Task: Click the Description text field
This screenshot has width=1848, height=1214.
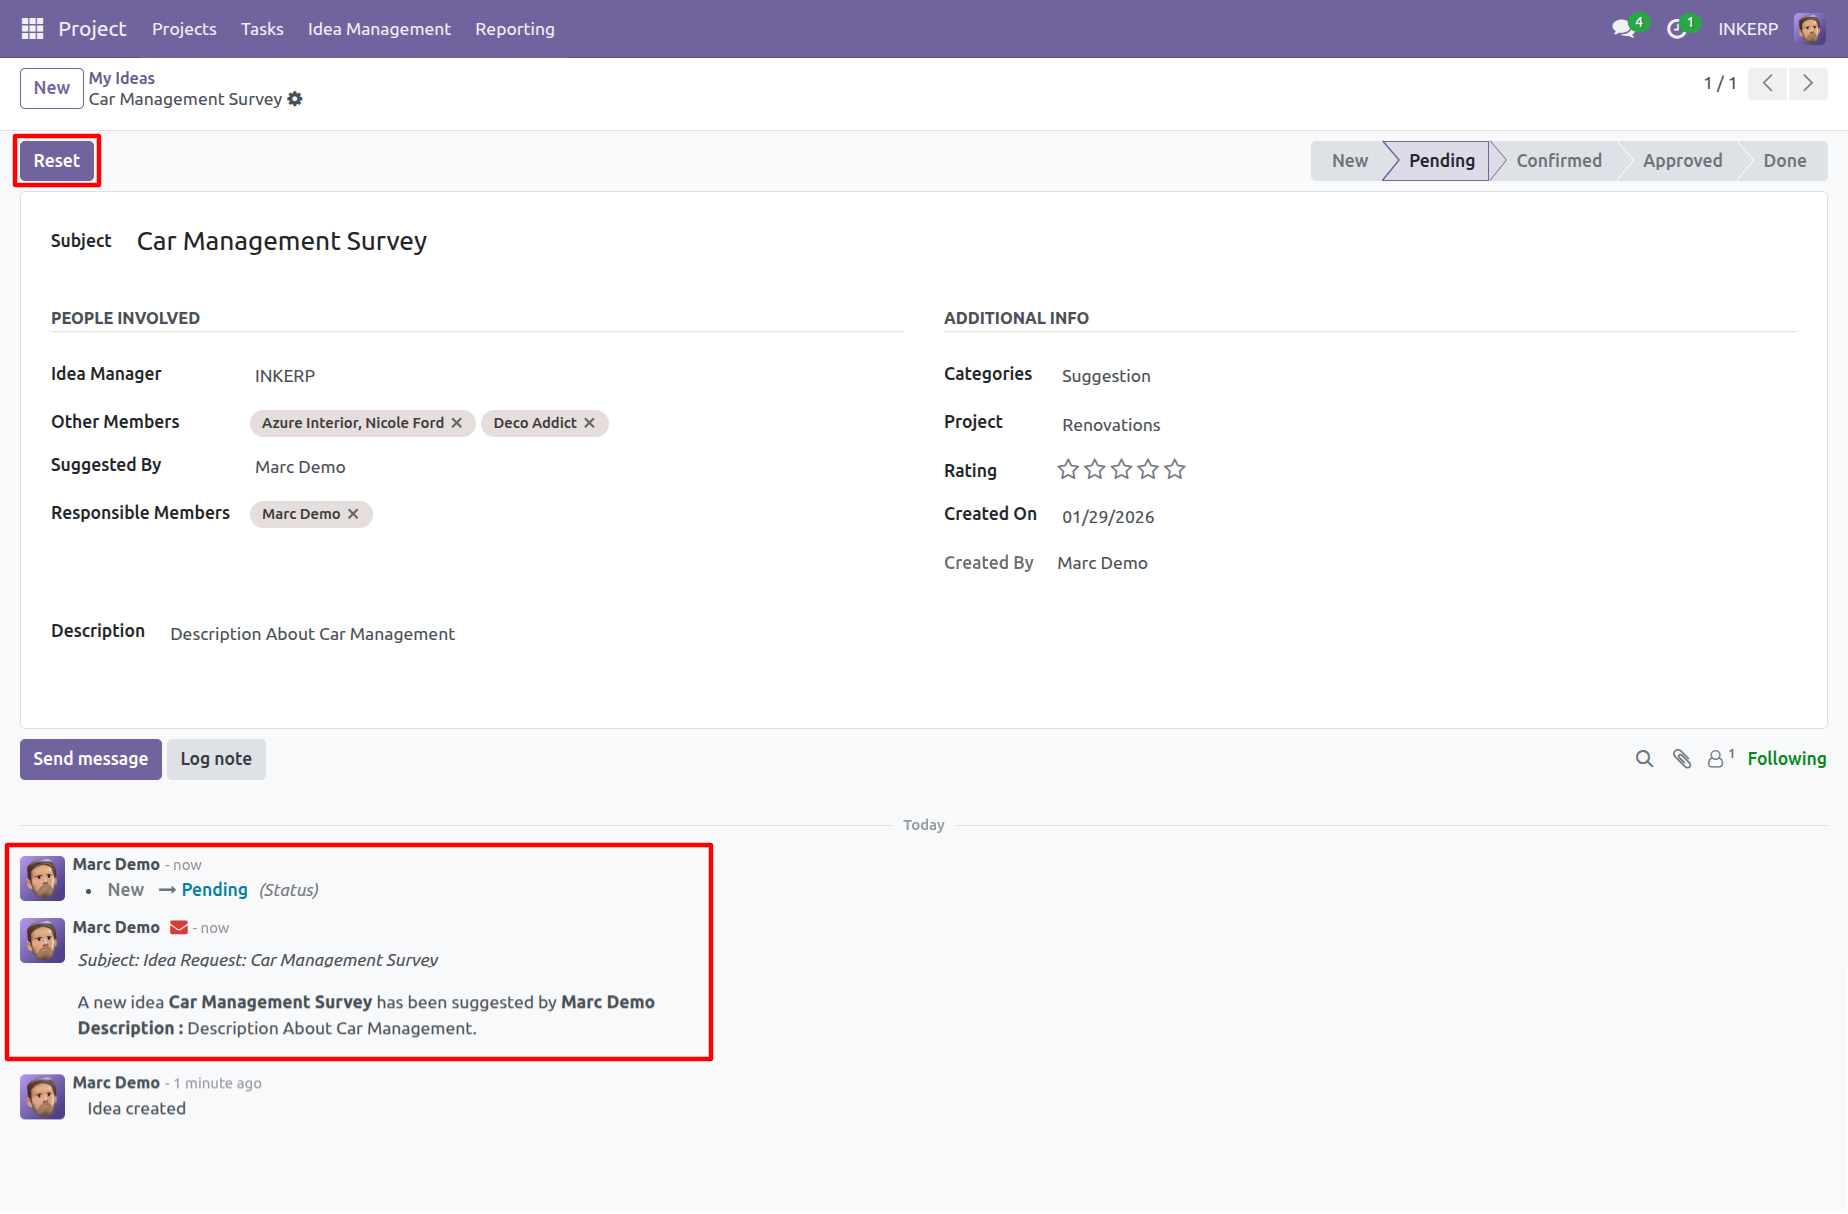Action: pos(983,634)
